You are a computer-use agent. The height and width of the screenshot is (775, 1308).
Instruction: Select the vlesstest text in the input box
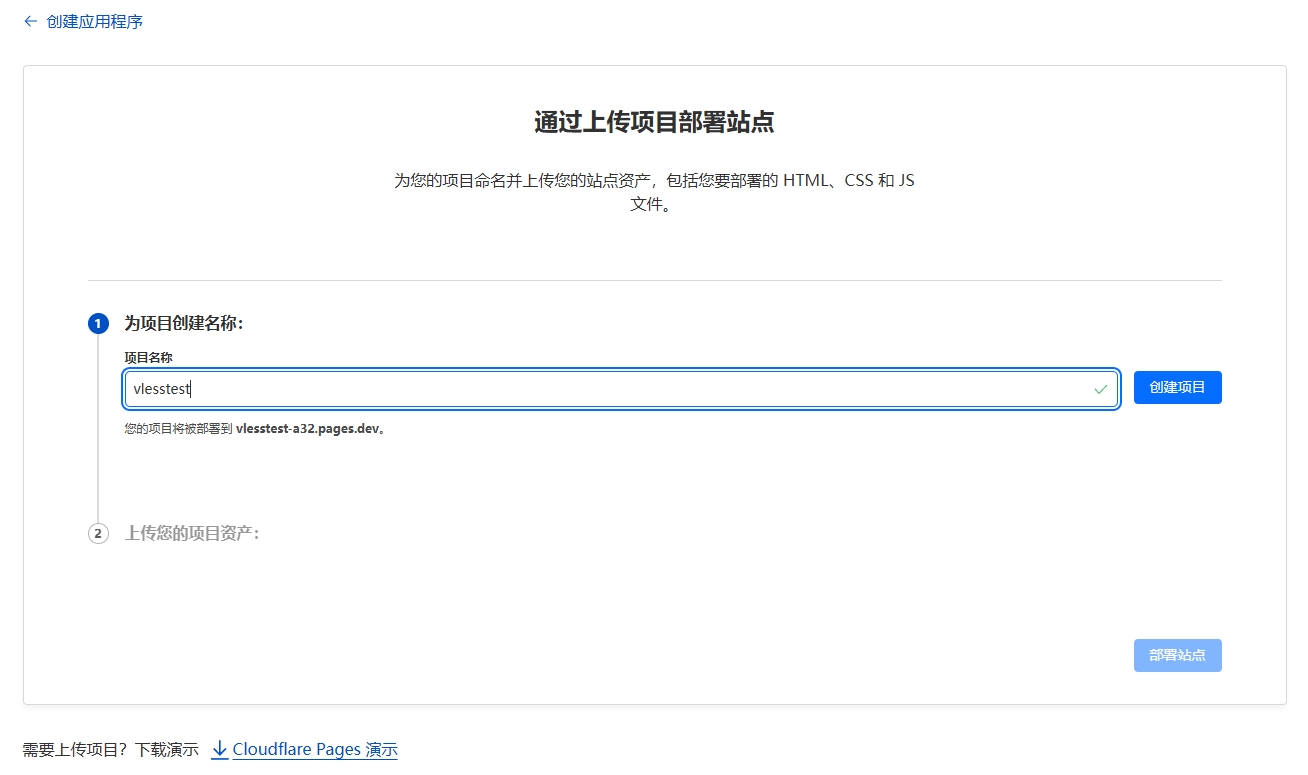162,388
